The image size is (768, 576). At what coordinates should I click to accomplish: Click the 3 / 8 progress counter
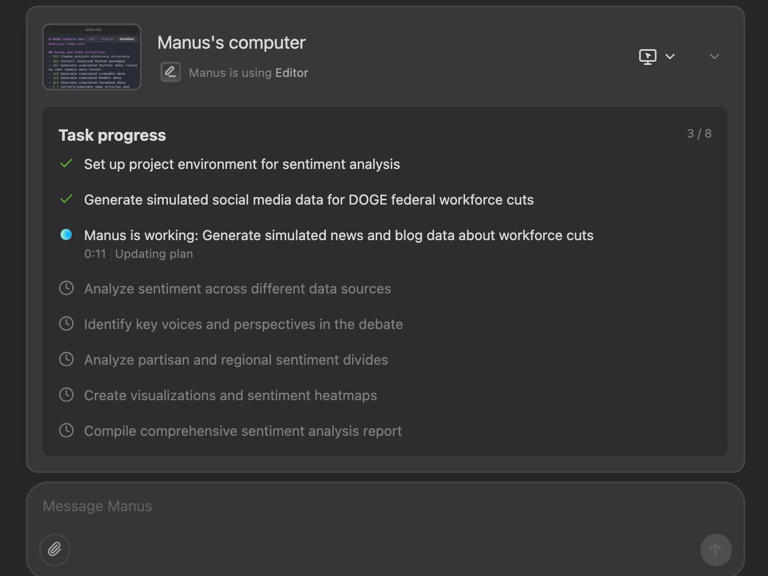coord(699,133)
